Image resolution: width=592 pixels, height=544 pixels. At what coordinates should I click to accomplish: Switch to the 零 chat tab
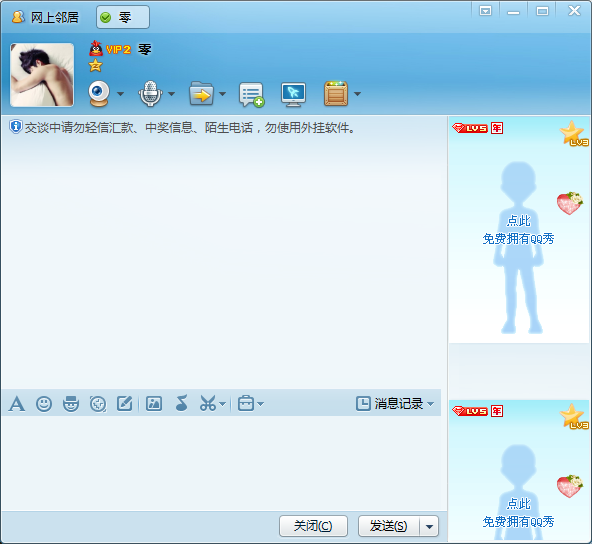[x=123, y=17]
